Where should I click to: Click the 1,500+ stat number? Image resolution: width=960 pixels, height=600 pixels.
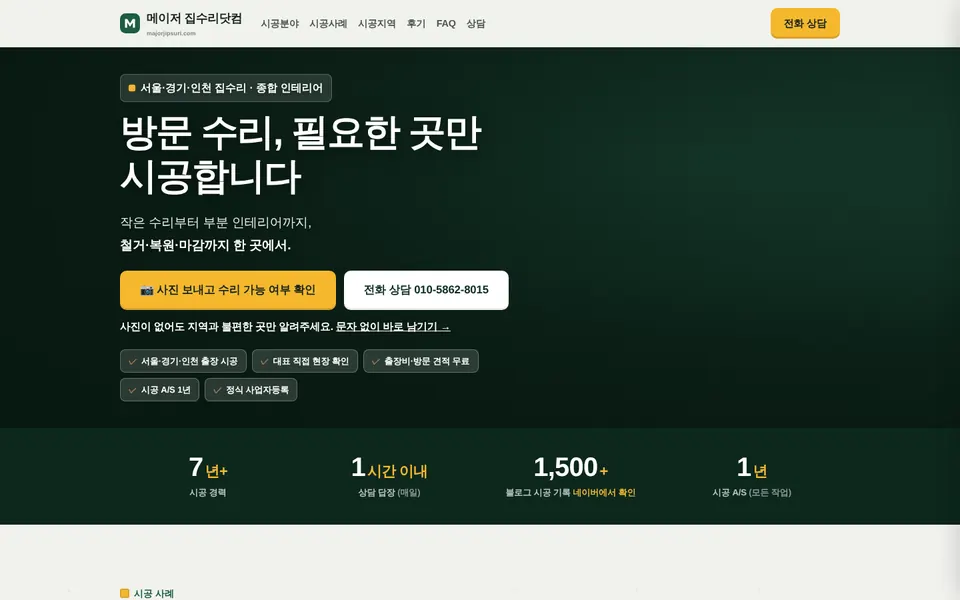point(571,468)
